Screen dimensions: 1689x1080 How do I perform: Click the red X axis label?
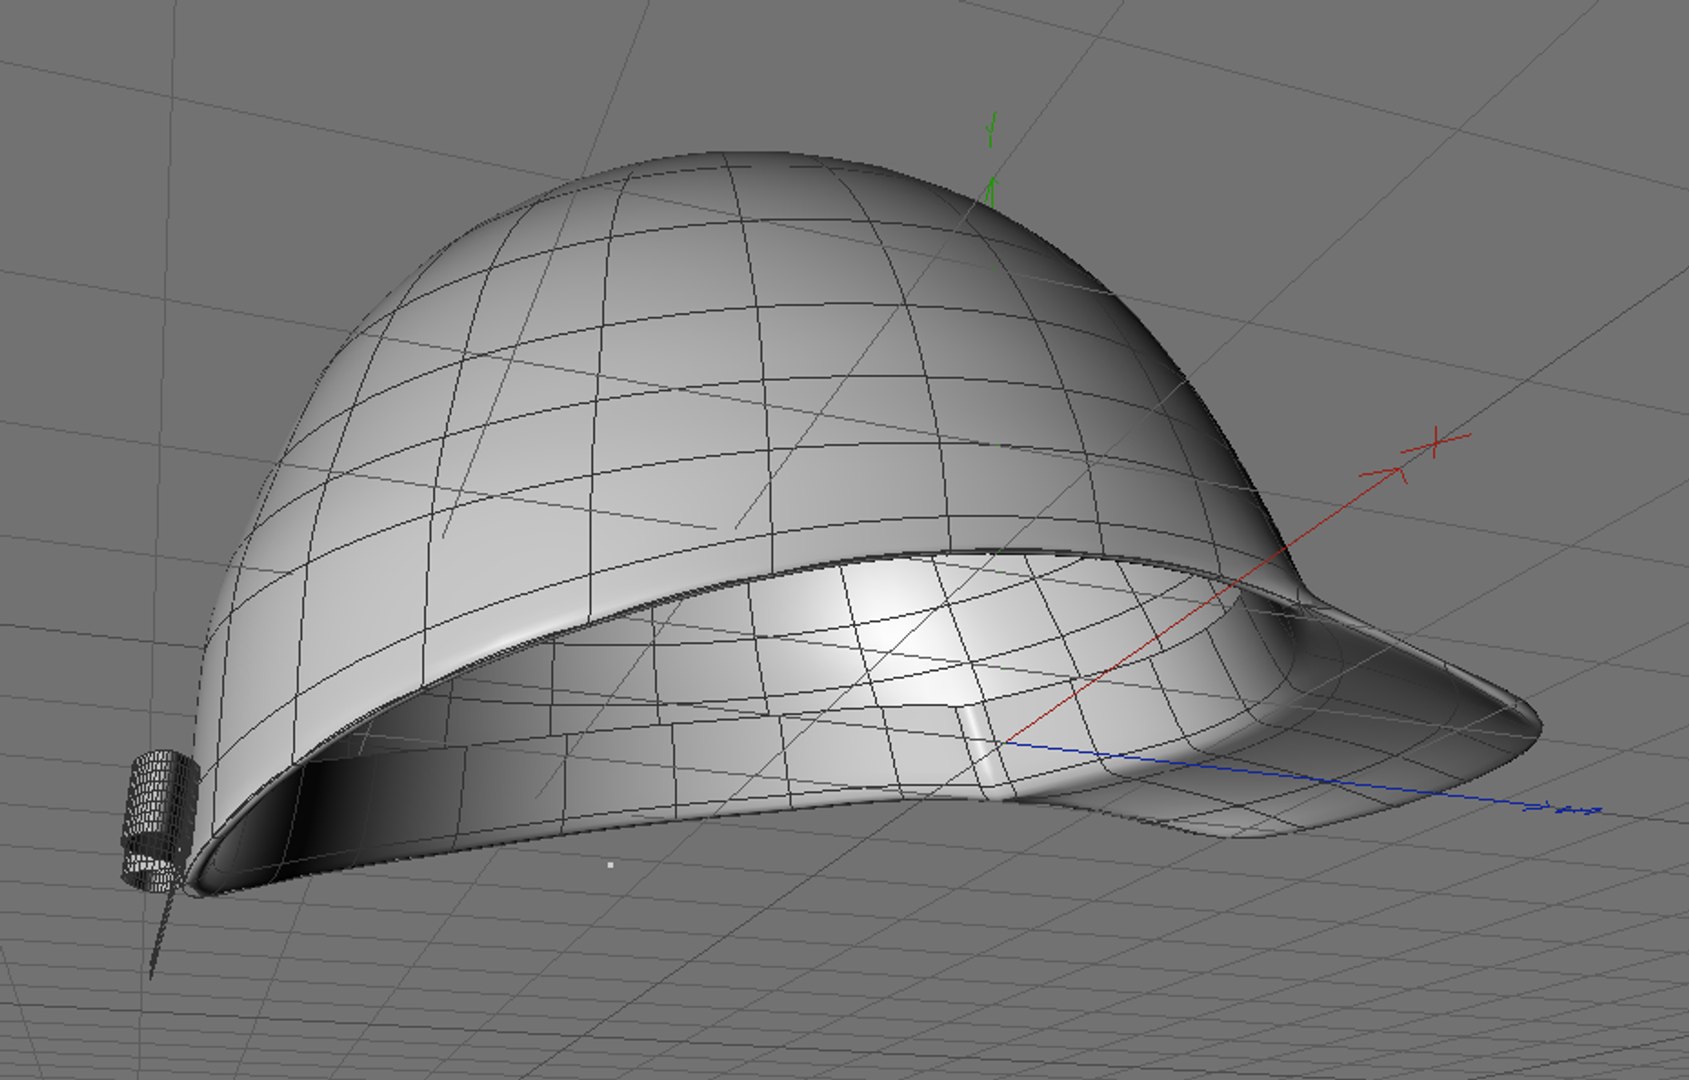click(x=1436, y=441)
